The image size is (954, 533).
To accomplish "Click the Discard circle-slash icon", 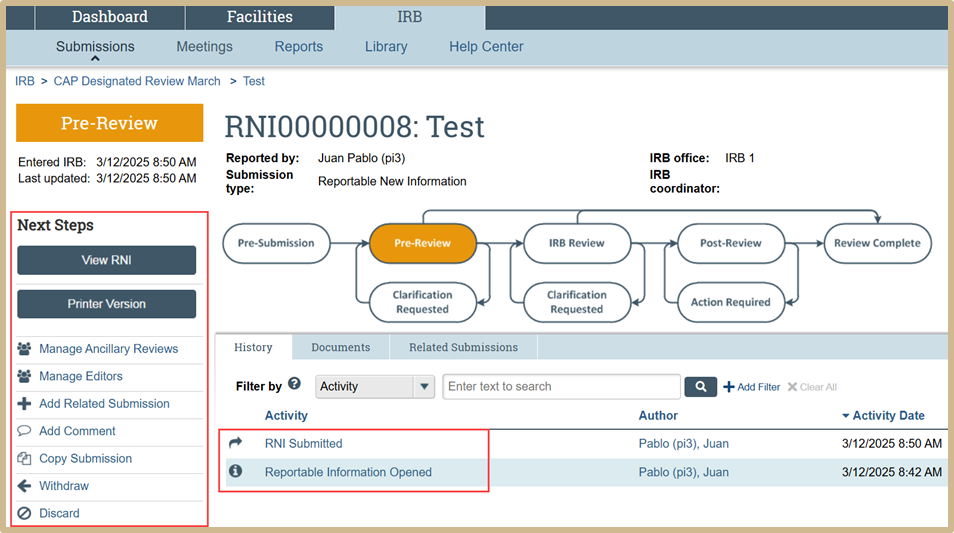I will tap(25, 513).
